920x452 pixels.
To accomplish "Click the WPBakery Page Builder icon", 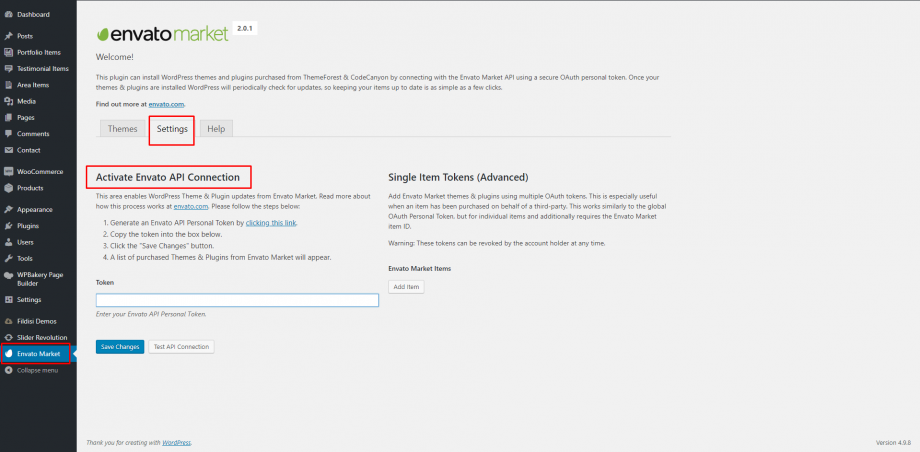I will pyautogui.click(x=9, y=275).
